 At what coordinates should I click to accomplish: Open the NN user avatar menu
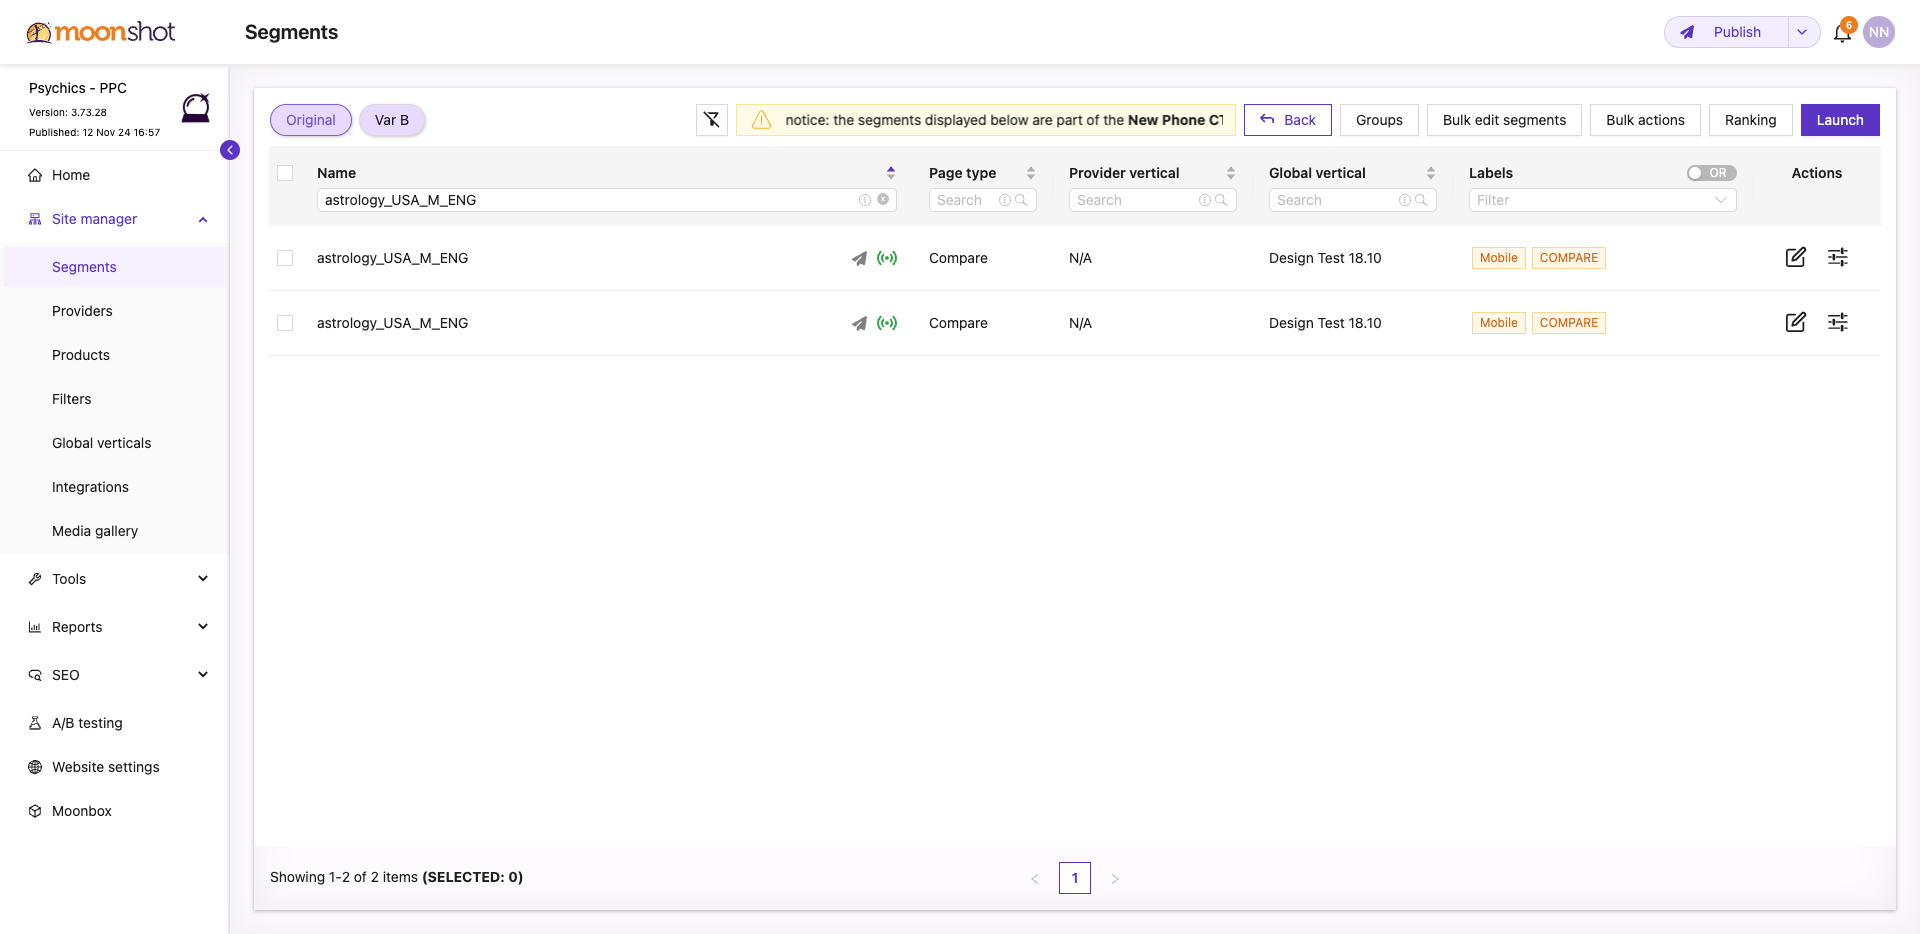[x=1879, y=32]
